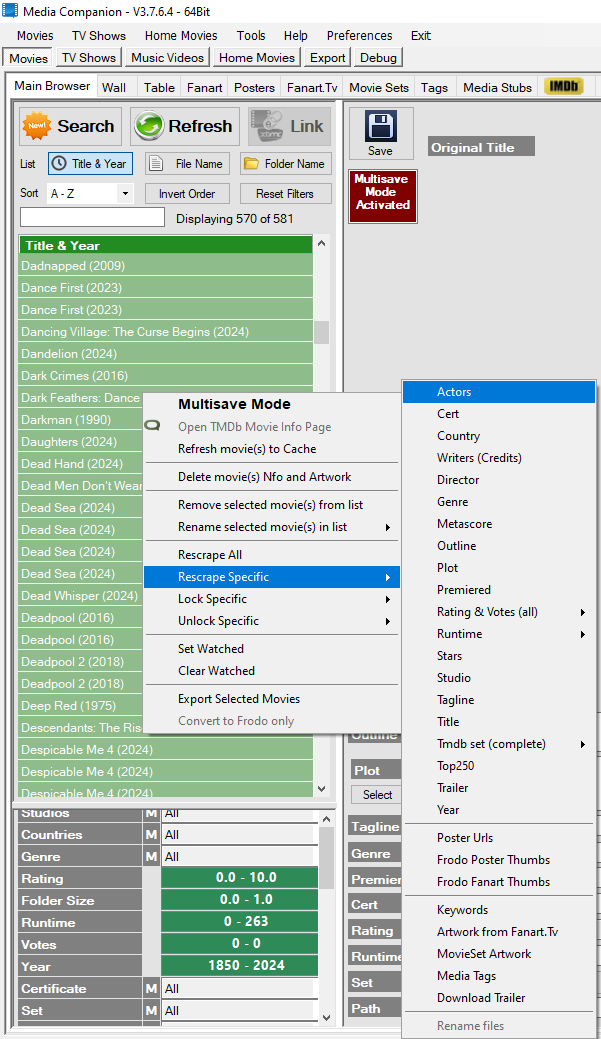Expand the Runtime submenu
The image size is (601, 1039).
[498, 633]
